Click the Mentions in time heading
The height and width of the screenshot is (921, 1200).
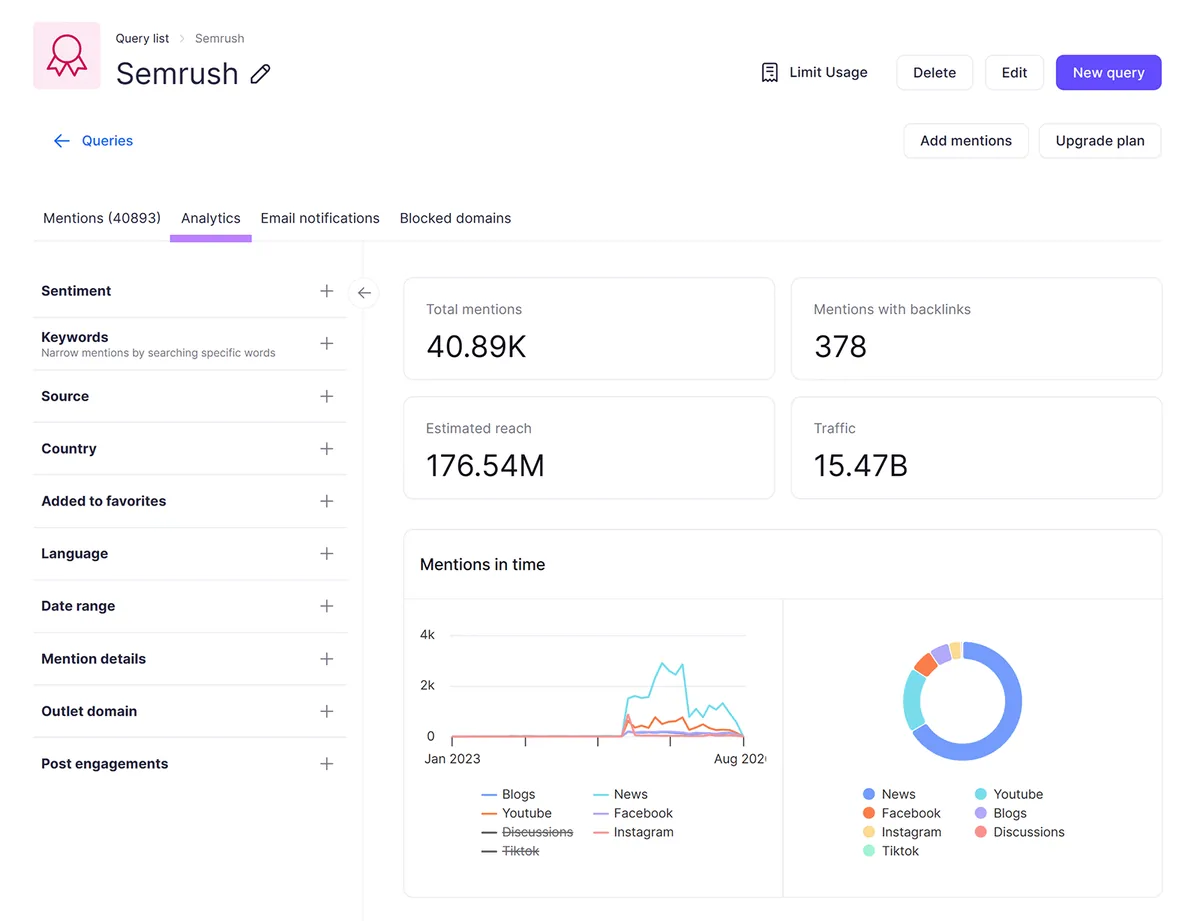click(x=482, y=565)
